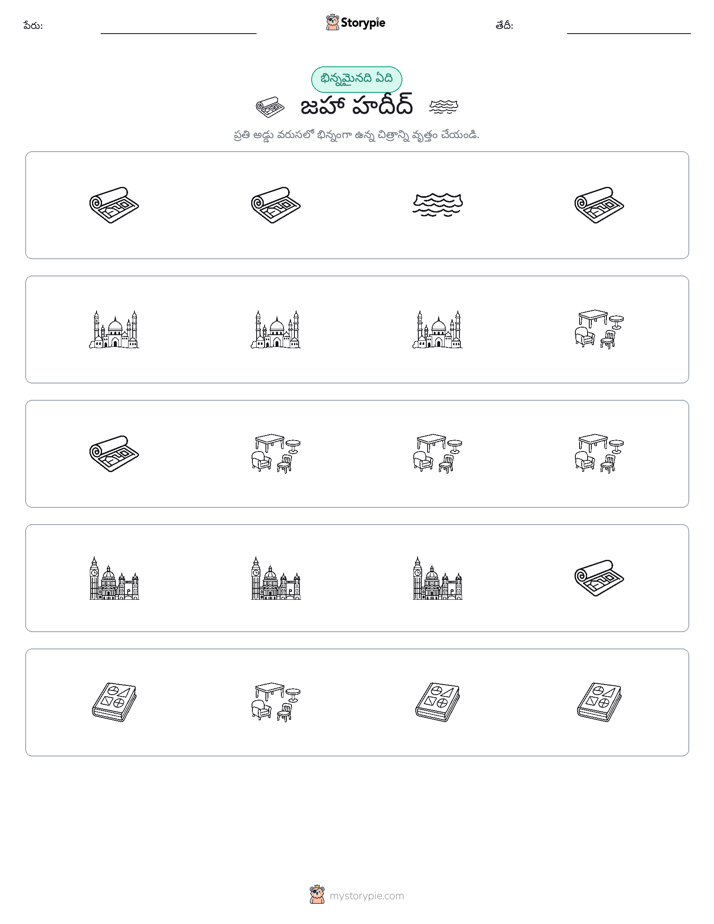Select the third clock tower picture in row four
Screen dimensions: 714x924
[x=437, y=578]
